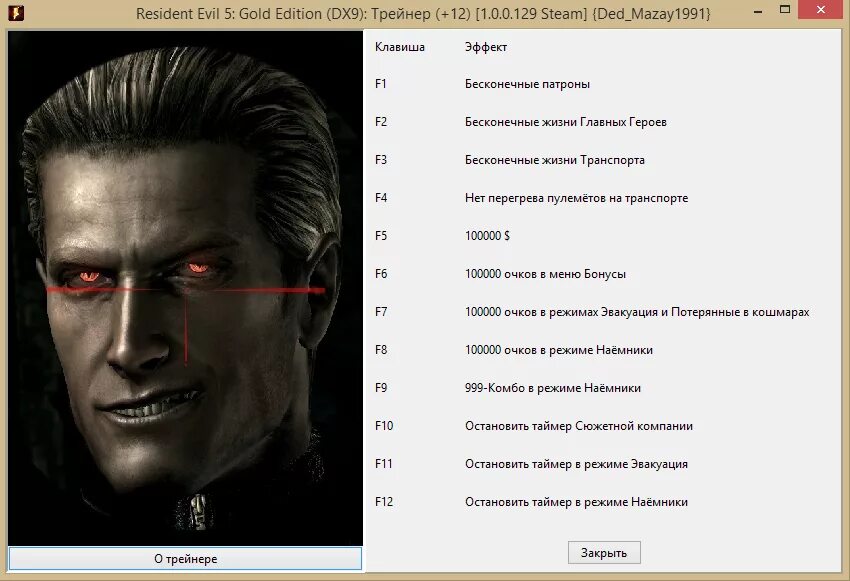Viewport: 850px width, 581px height.
Task: Click "Остановить таймер в режиме Наёмники" text
Action: click(x=576, y=501)
